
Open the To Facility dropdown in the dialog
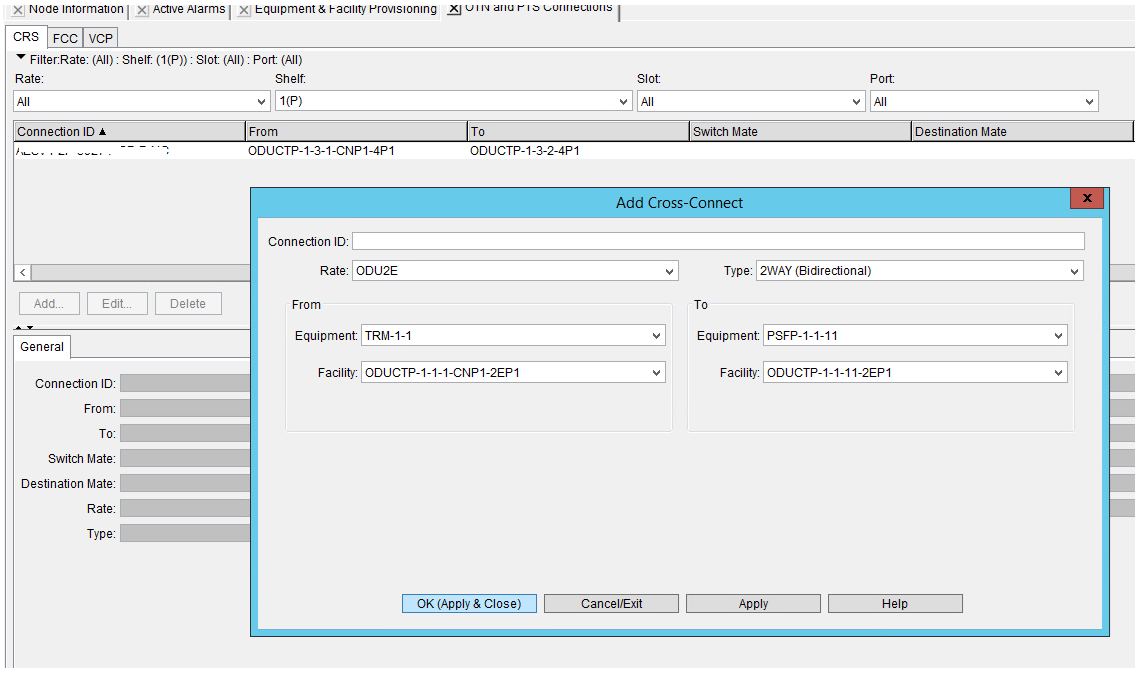click(1056, 371)
